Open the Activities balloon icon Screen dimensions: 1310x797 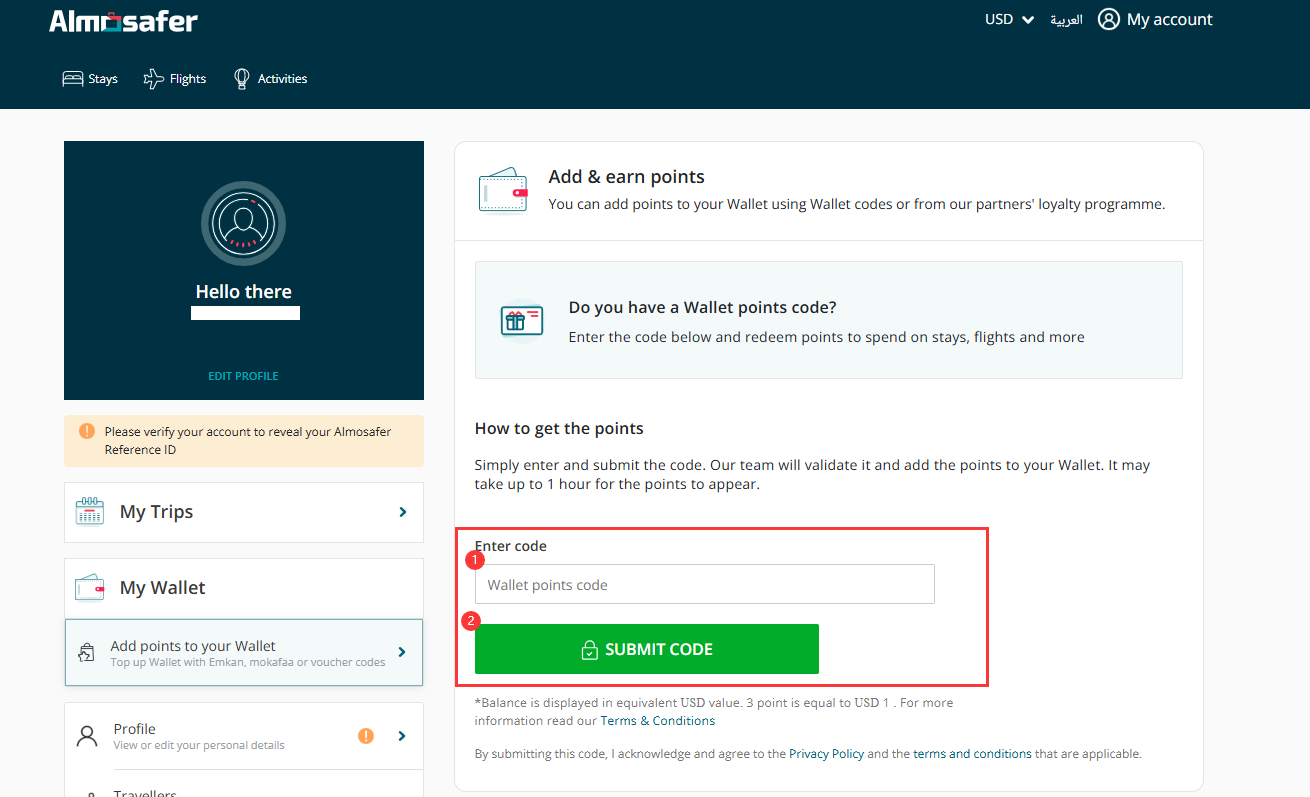241,79
